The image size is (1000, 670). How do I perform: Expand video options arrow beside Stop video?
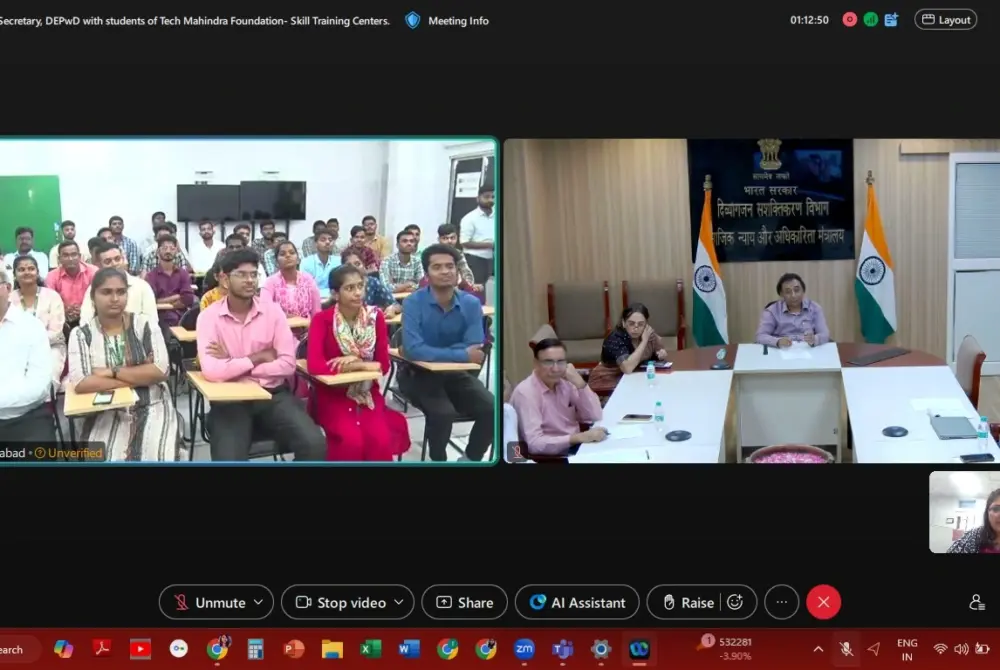click(399, 602)
